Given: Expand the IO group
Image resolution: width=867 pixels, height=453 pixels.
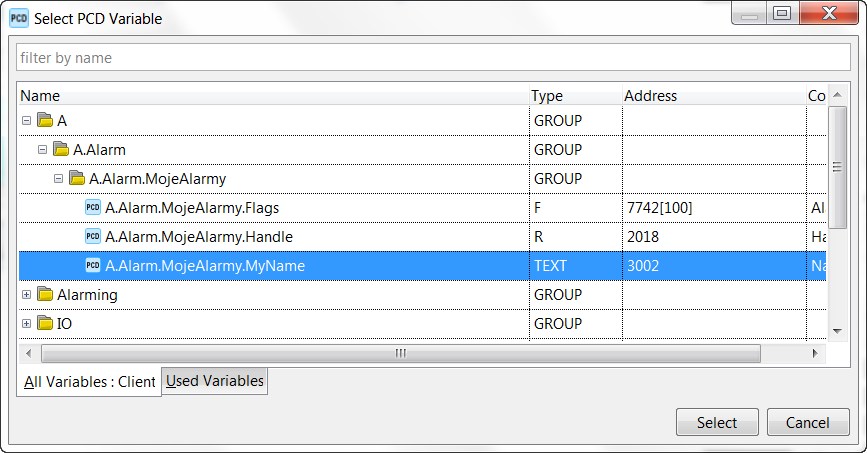Looking at the screenshot, I should coord(26,324).
